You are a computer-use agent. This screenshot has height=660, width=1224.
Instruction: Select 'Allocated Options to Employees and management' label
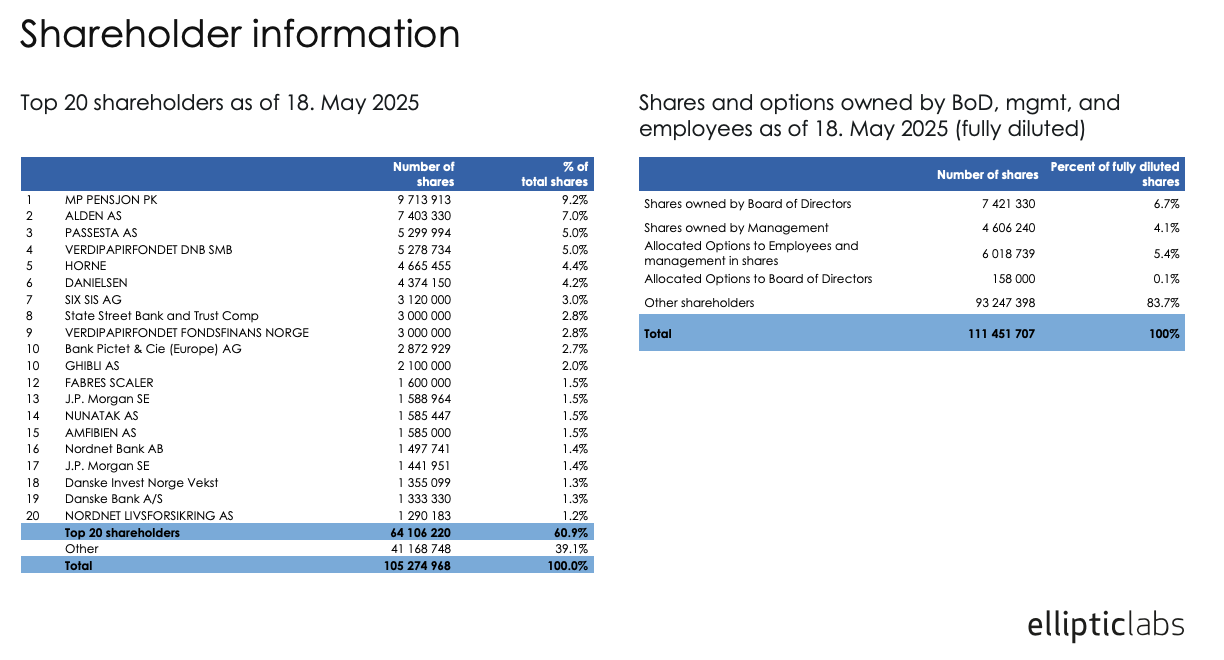coord(751,253)
